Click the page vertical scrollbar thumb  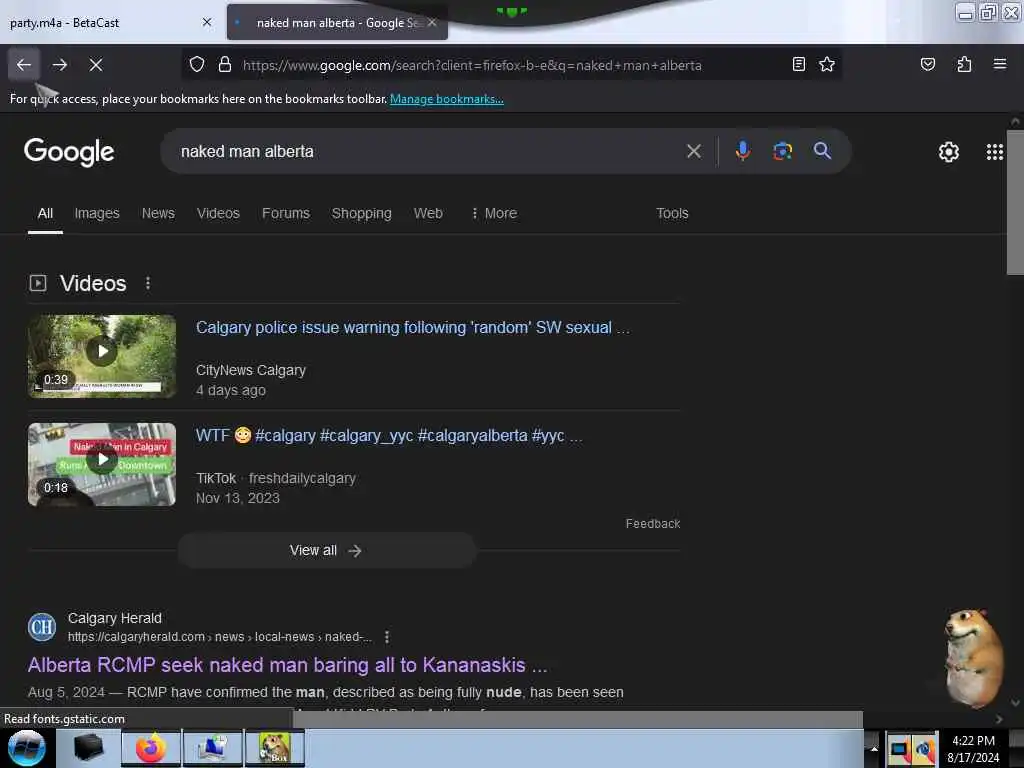click(x=1015, y=202)
